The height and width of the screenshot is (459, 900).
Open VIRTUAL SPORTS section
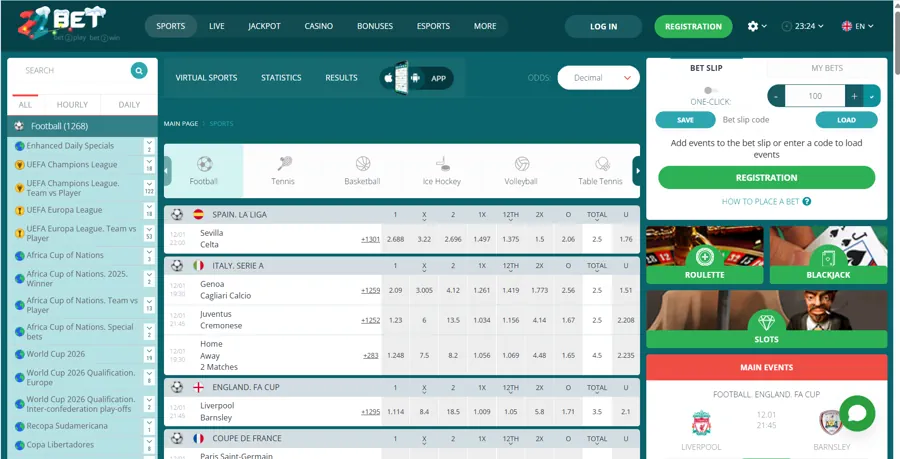[x=206, y=78]
